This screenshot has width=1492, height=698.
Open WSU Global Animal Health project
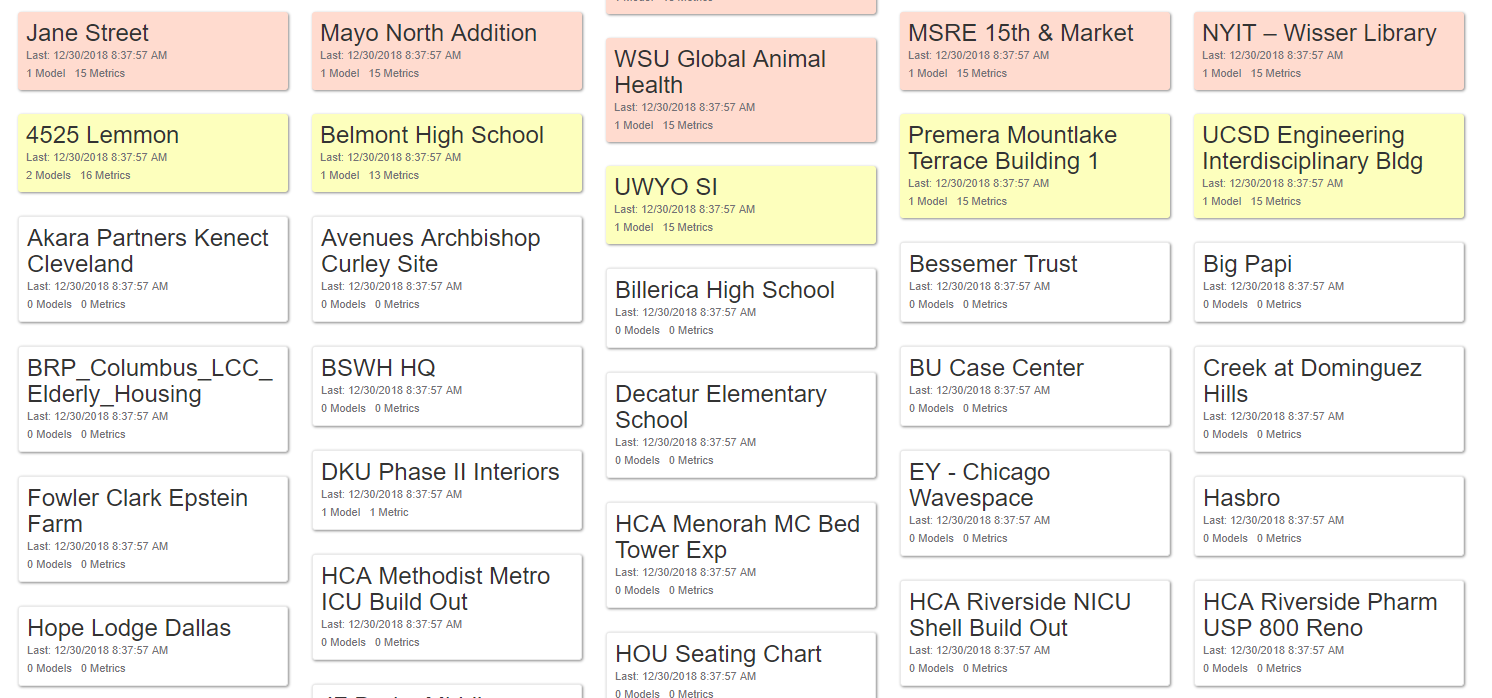click(741, 89)
